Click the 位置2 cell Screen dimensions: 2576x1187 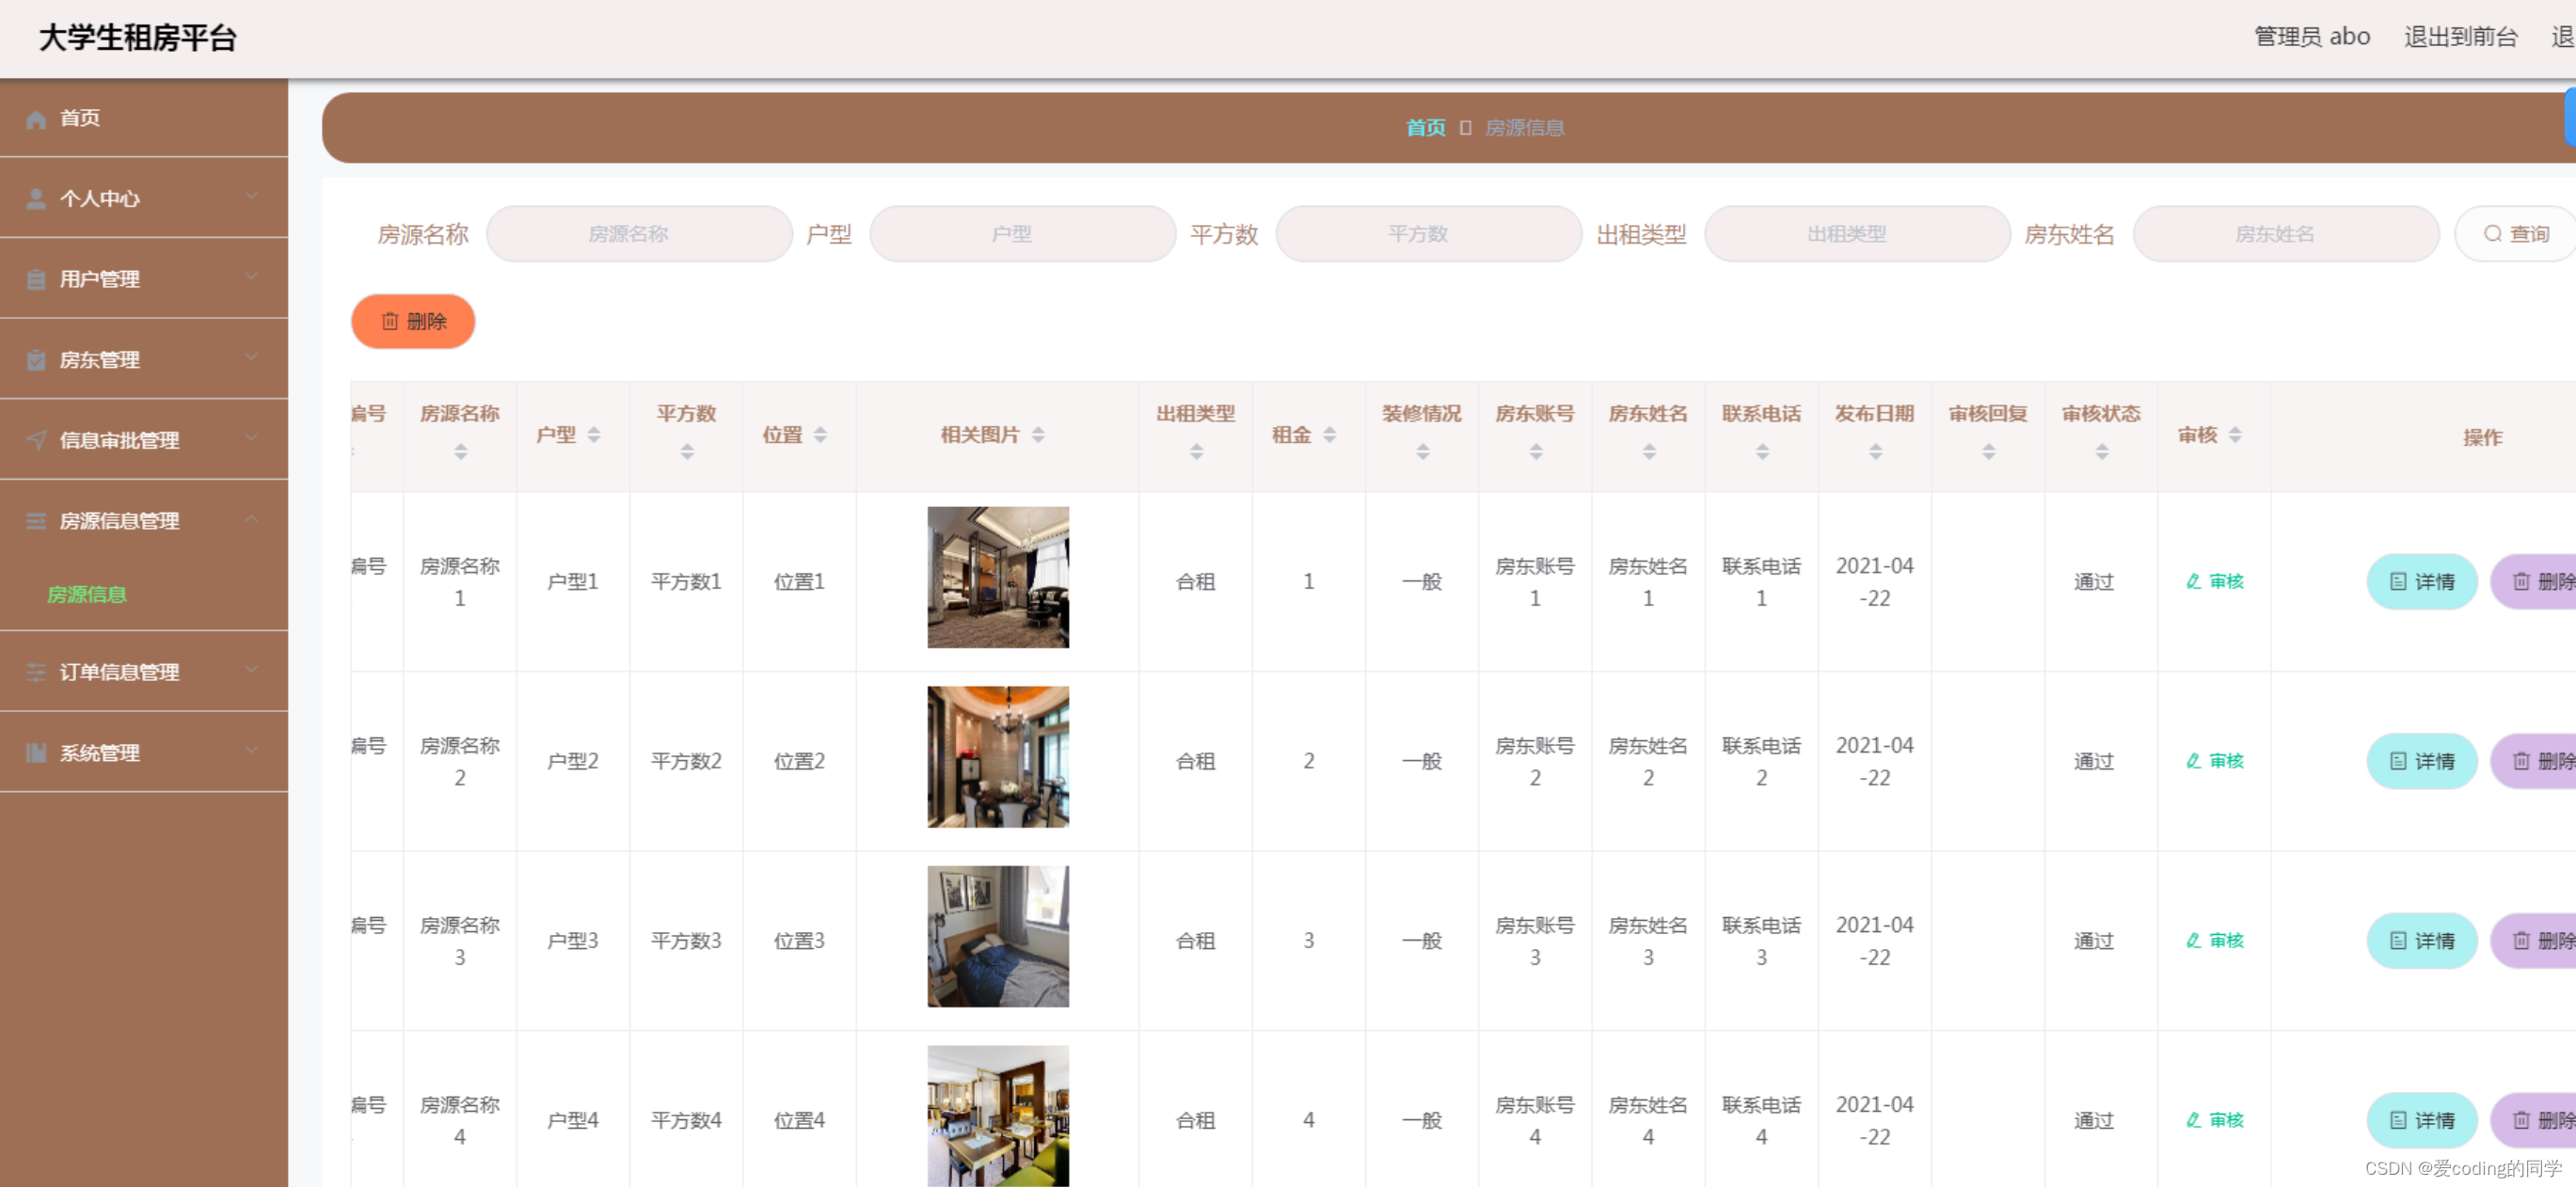pyautogui.click(x=799, y=762)
